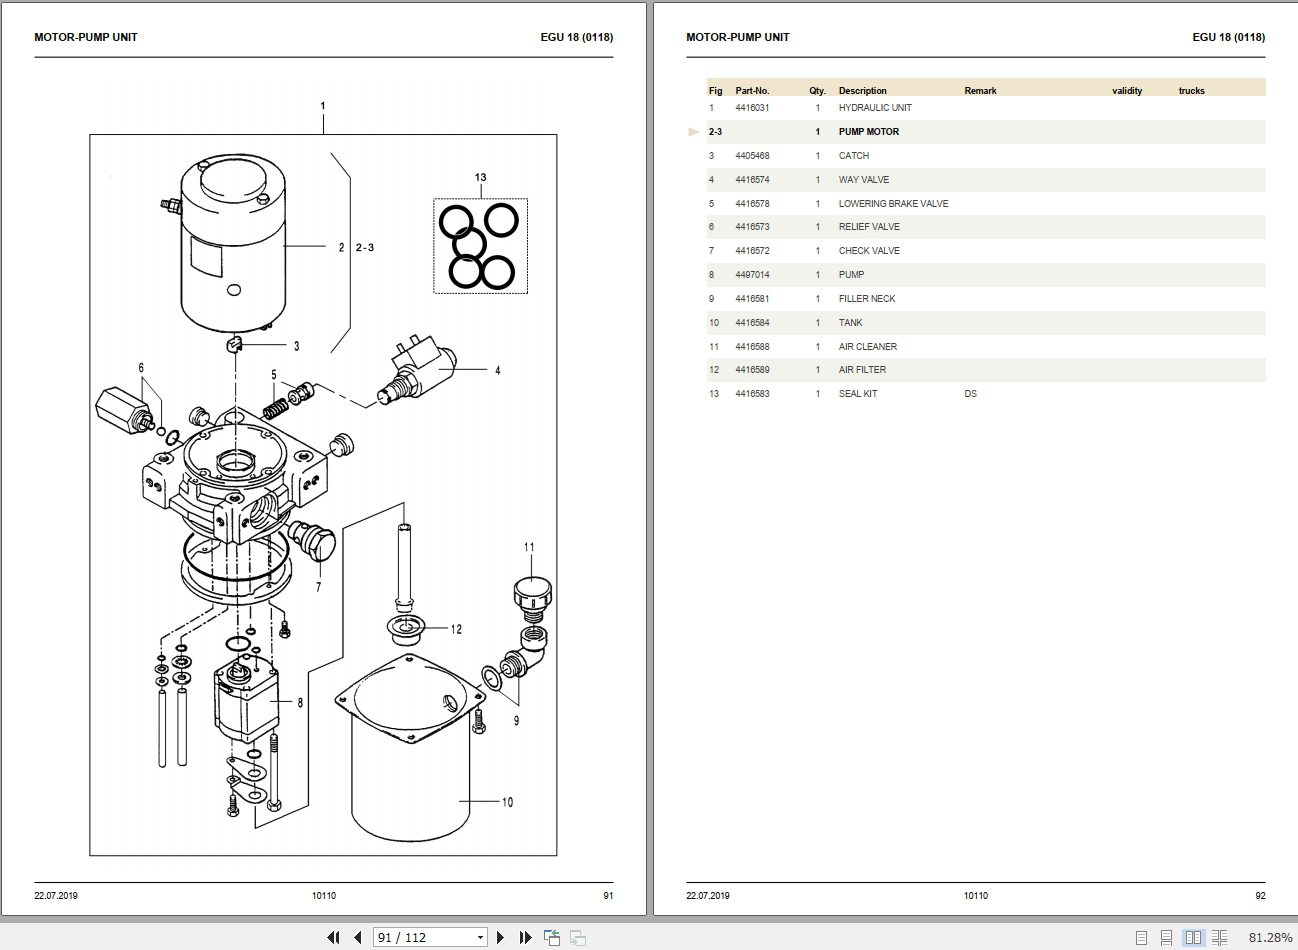Viewport: 1298px width, 950px height.
Task: Click the WAY VALVE description
Action: click(864, 180)
